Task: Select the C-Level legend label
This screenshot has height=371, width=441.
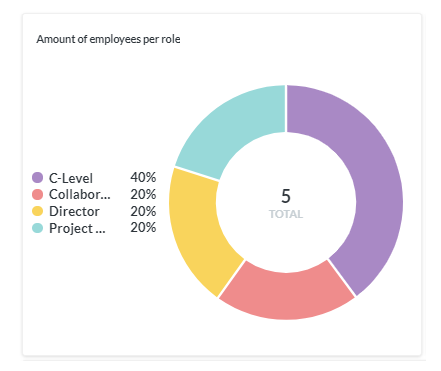Action: tap(71, 178)
